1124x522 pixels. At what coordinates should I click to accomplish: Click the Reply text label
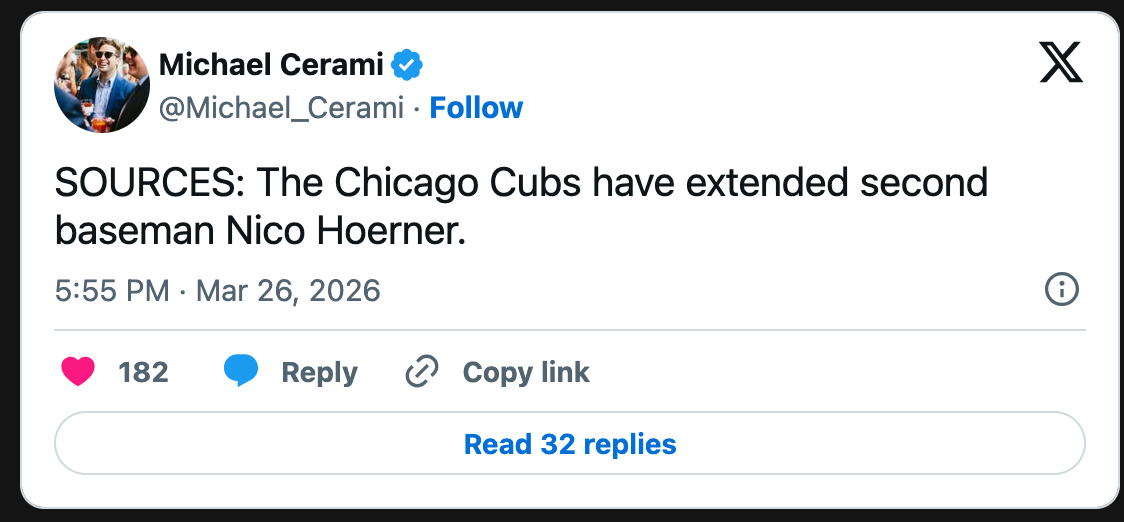pos(319,372)
